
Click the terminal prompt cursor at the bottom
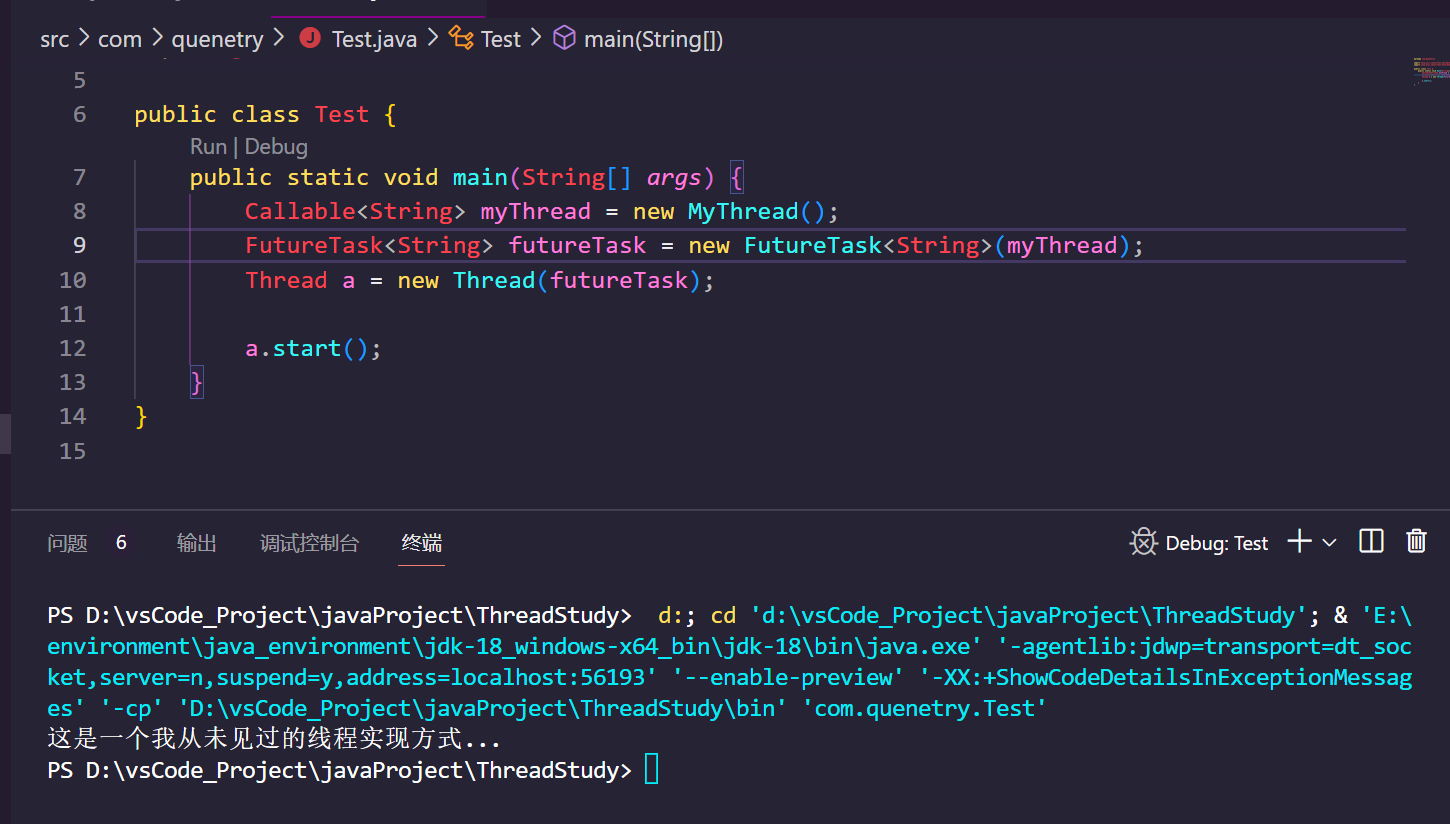652,770
